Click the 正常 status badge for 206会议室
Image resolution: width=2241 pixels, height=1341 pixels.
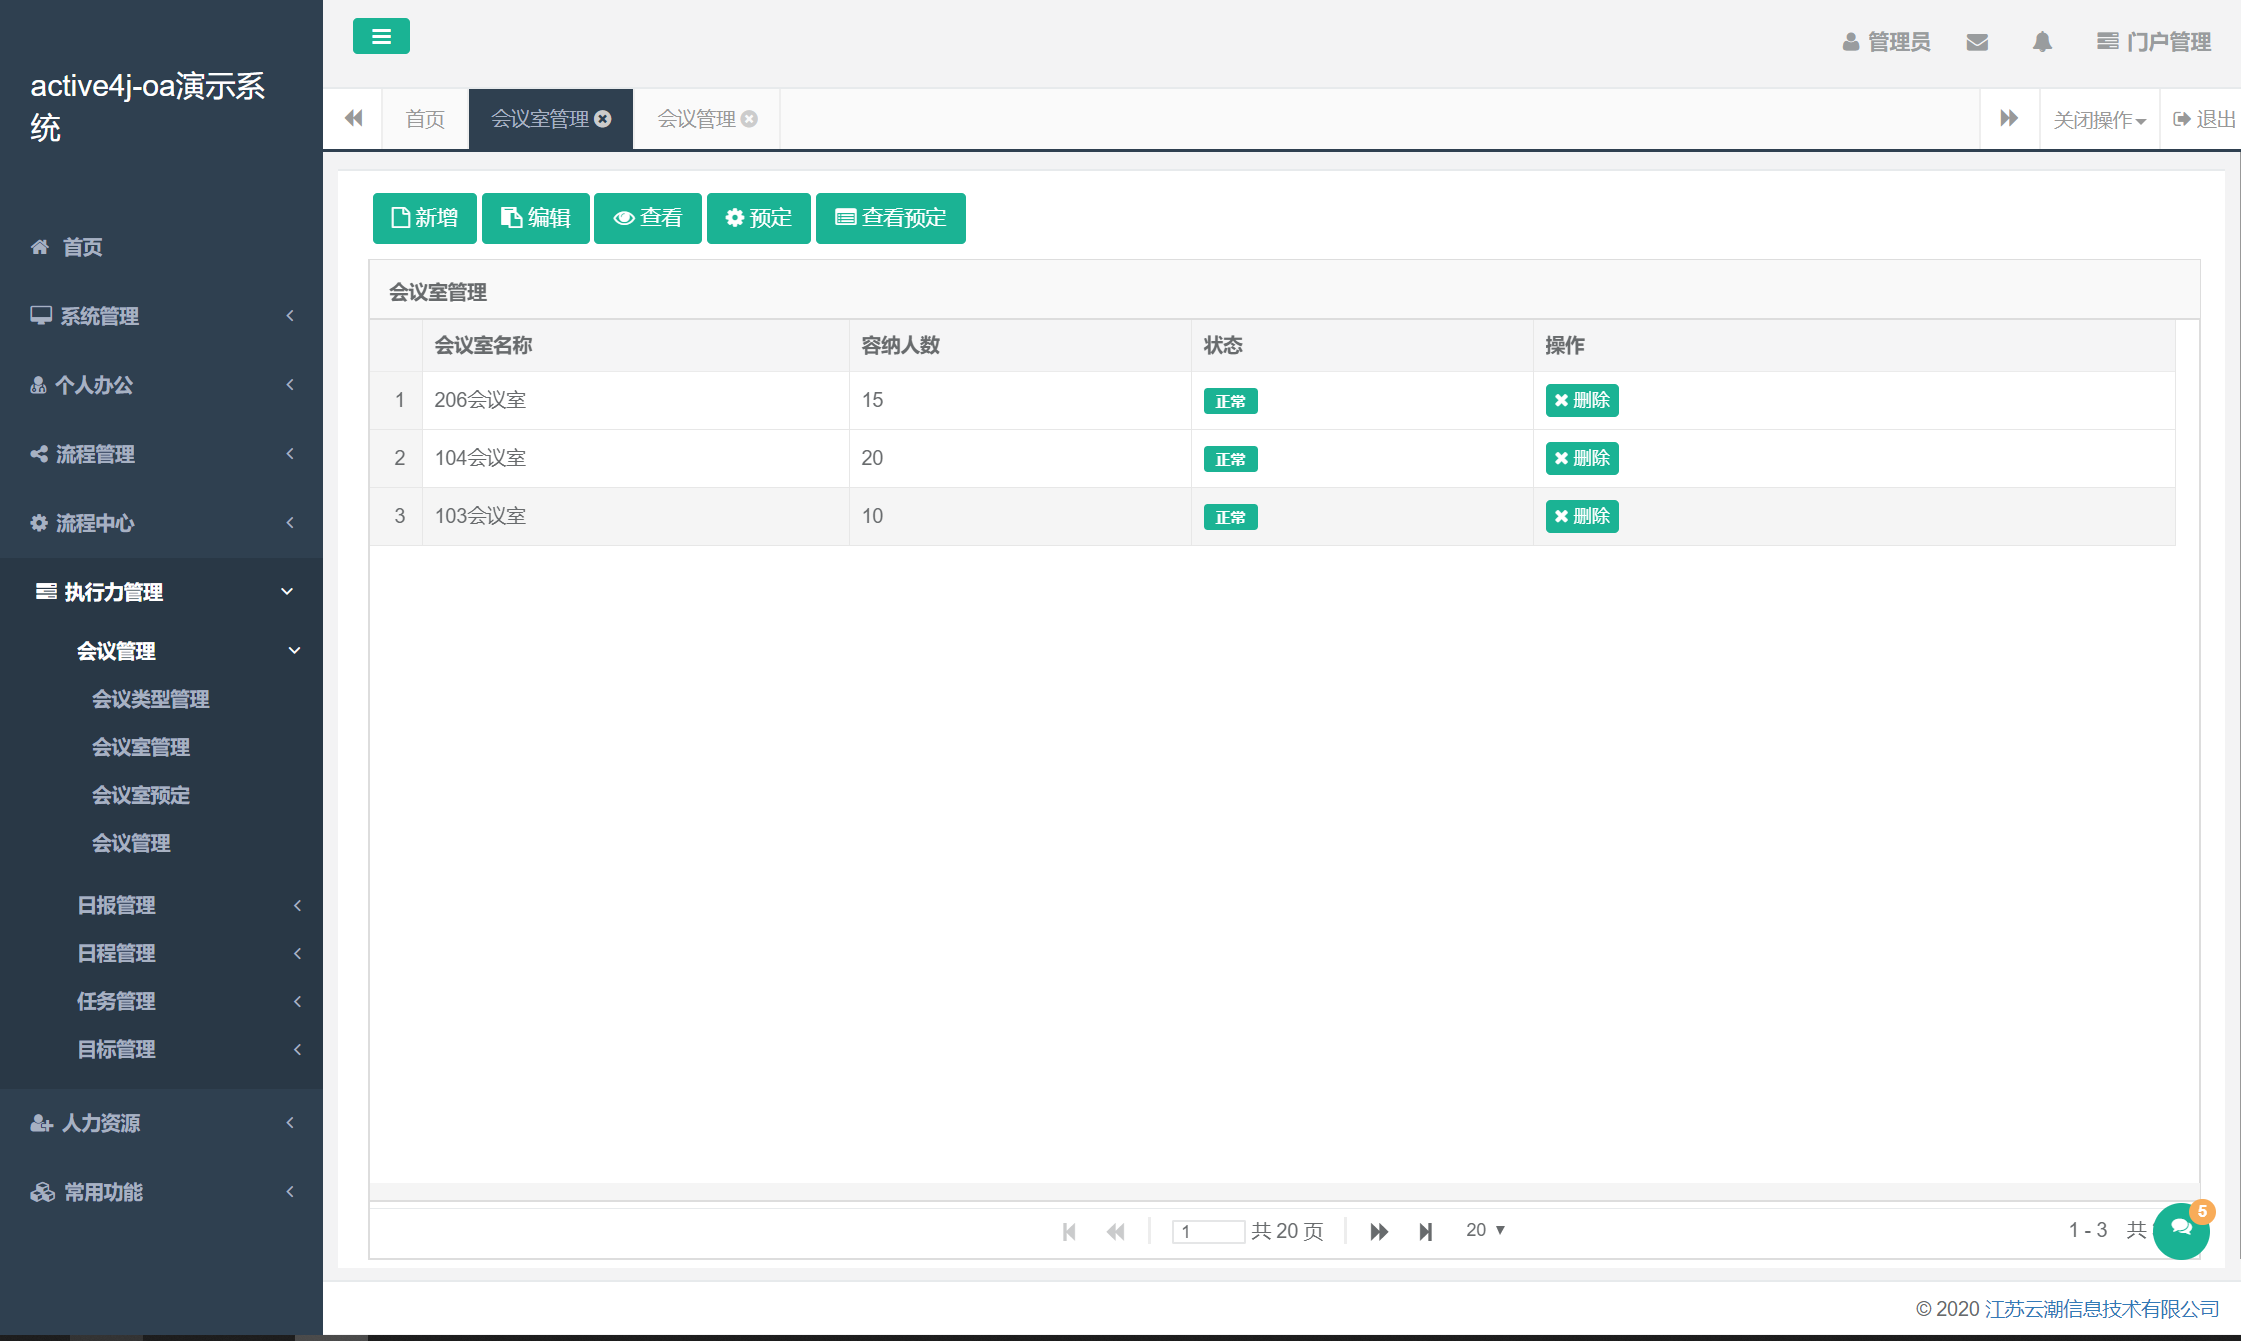(1230, 401)
